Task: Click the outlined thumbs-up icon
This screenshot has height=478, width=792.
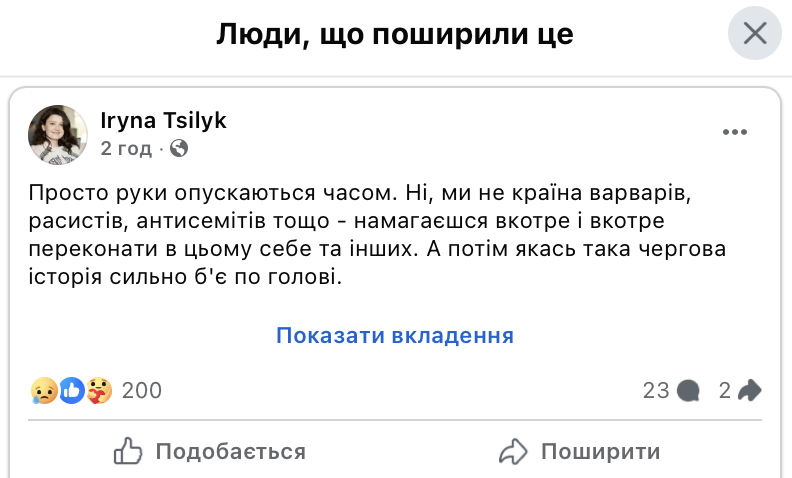Action: click(128, 451)
